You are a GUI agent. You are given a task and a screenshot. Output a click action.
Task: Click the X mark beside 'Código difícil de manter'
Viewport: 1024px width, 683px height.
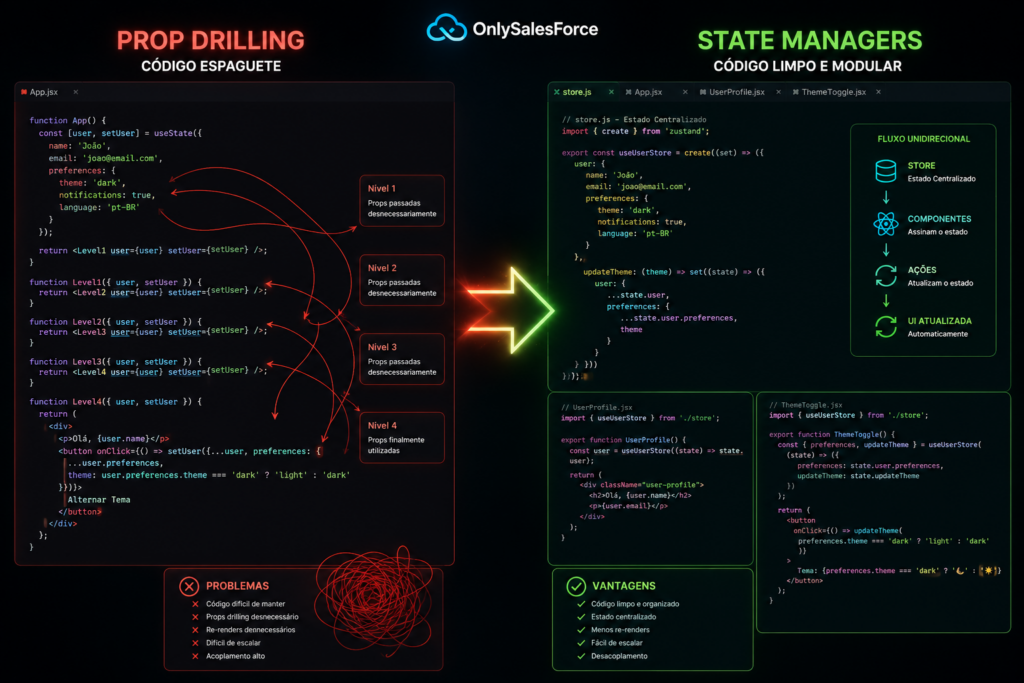pyautogui.click(x=195, y=604)
